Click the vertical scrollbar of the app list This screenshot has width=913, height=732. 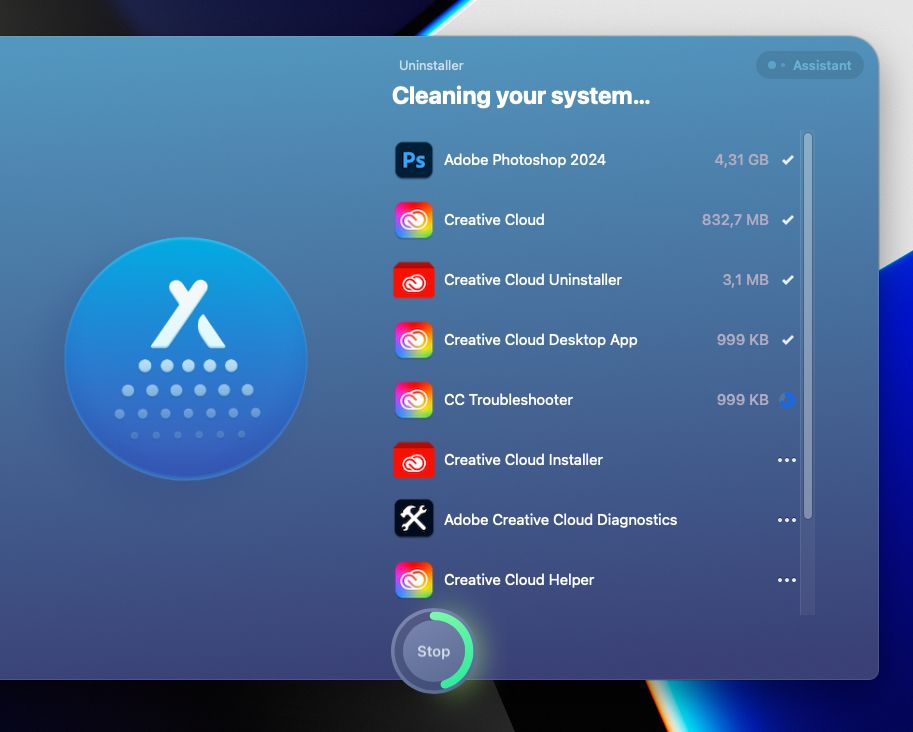coord(808,325)
